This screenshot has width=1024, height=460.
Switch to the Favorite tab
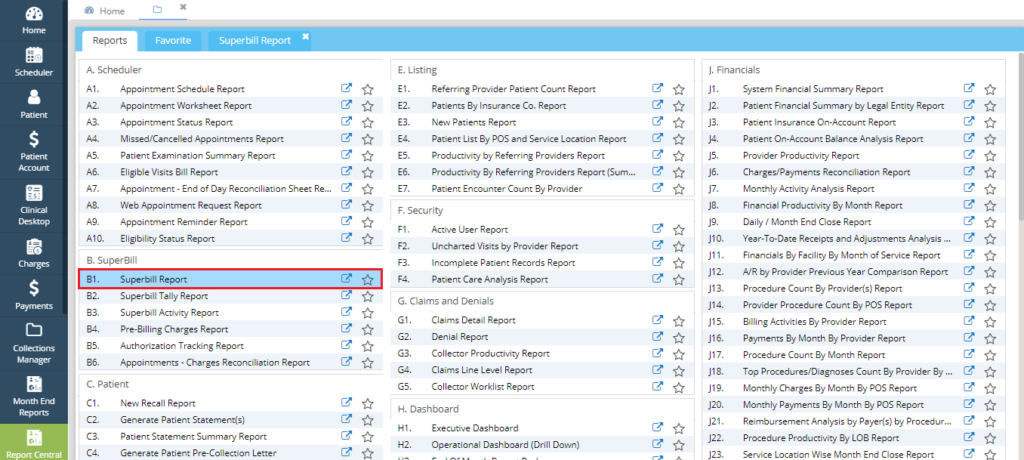point(173,41)
